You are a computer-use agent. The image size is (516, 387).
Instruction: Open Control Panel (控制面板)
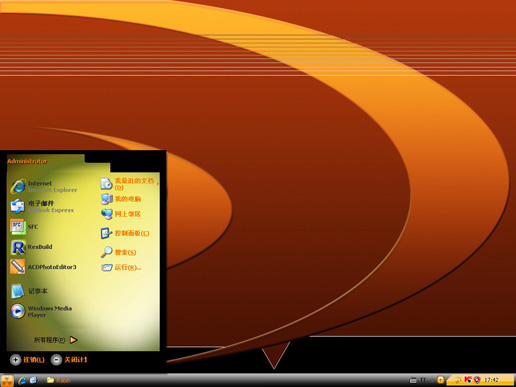click(125, 233)
